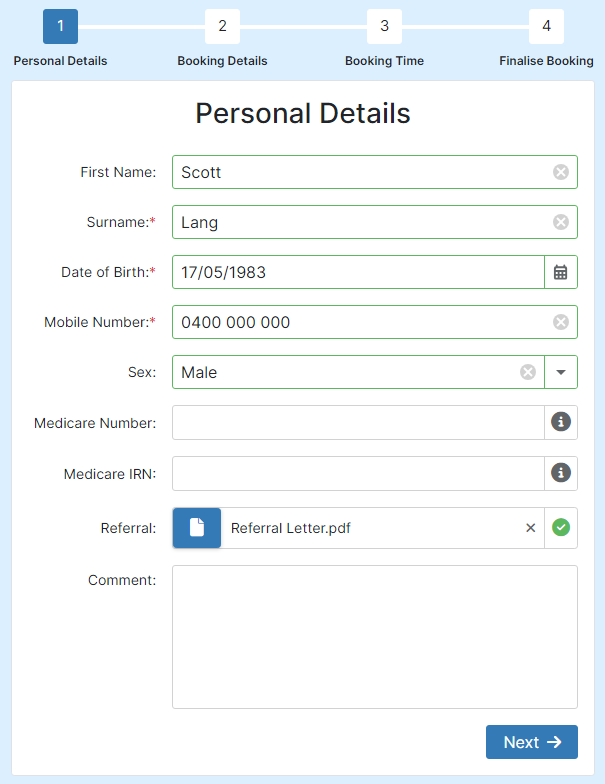Go to step 3 Booking Time
The height and width of the screenshot is (784, 605).
384,26
